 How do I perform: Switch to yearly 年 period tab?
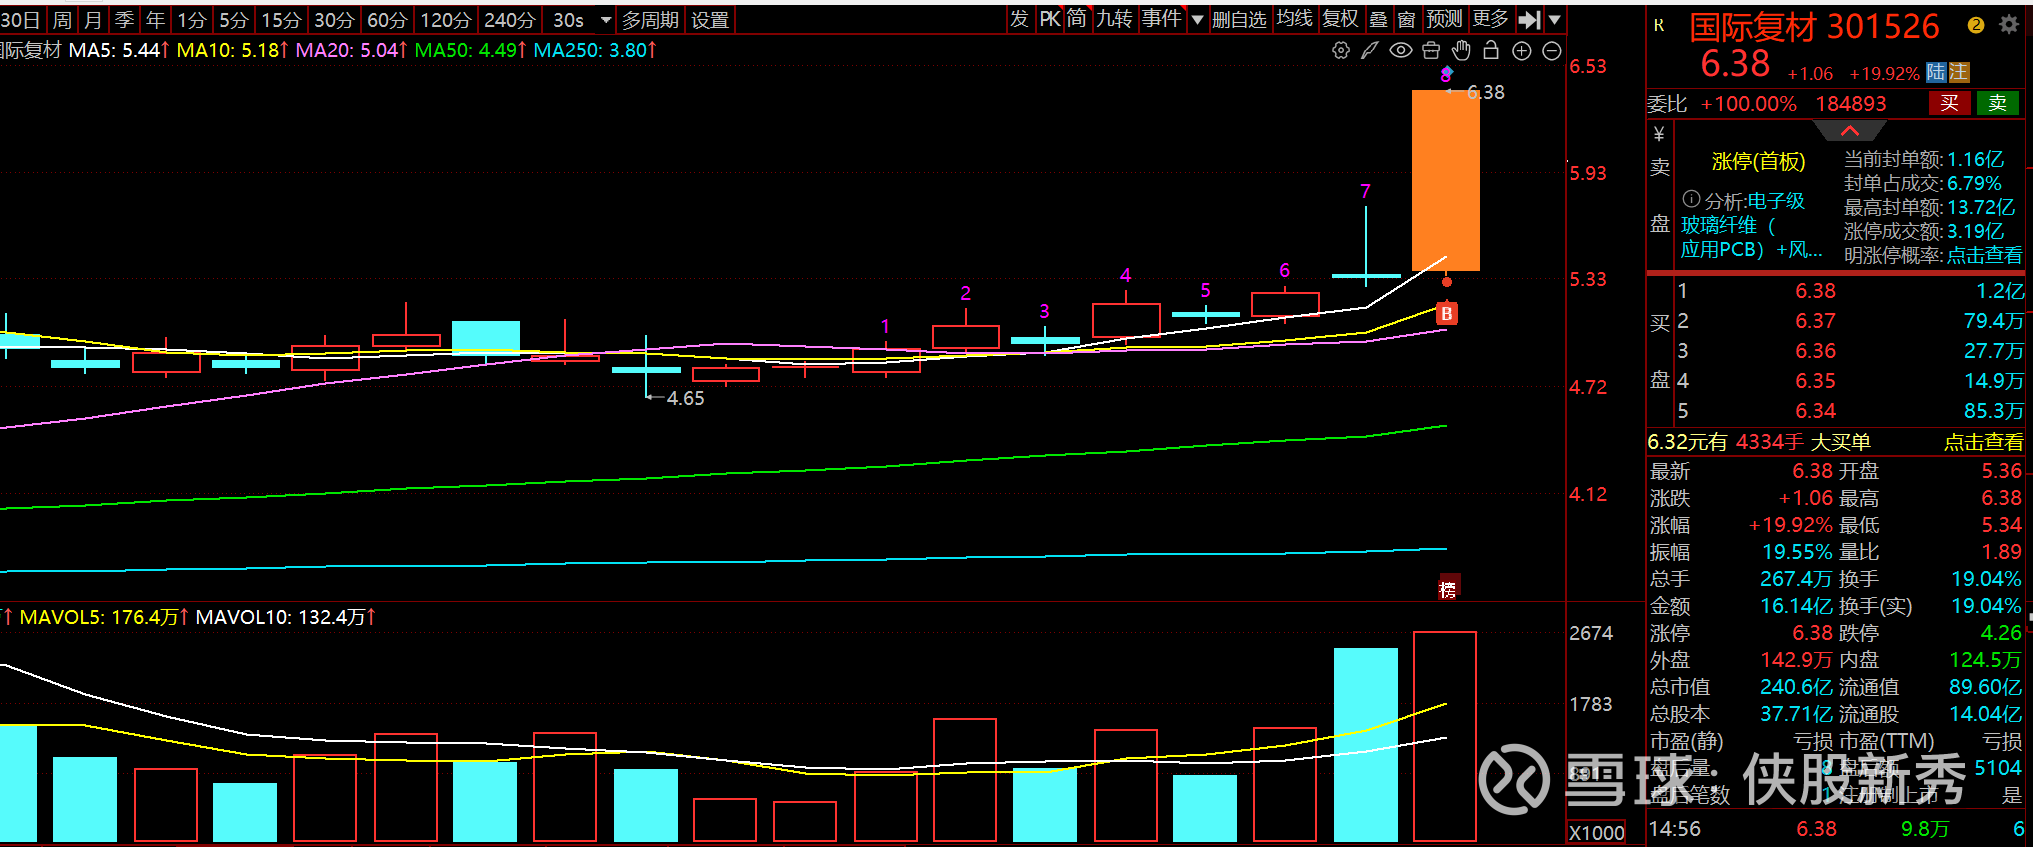tap(155, 19)
